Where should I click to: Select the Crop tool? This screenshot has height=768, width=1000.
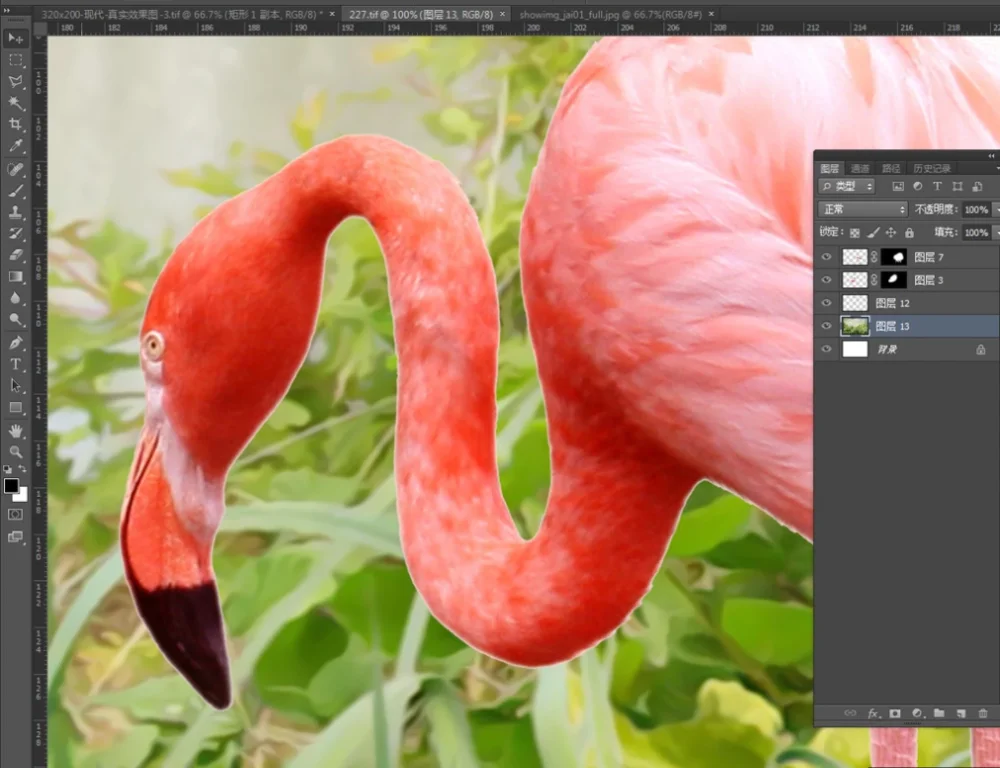point(16,124)
